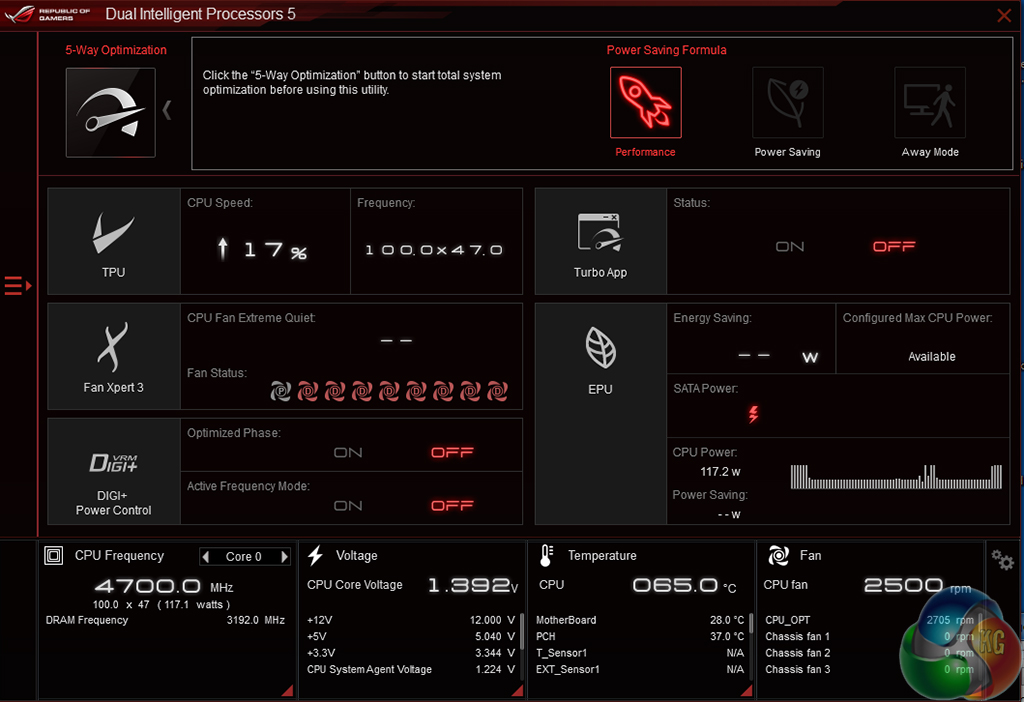Switch to Away Mode icon
This screenshot has width=1024, height=702.
click(x=929, y=103)
